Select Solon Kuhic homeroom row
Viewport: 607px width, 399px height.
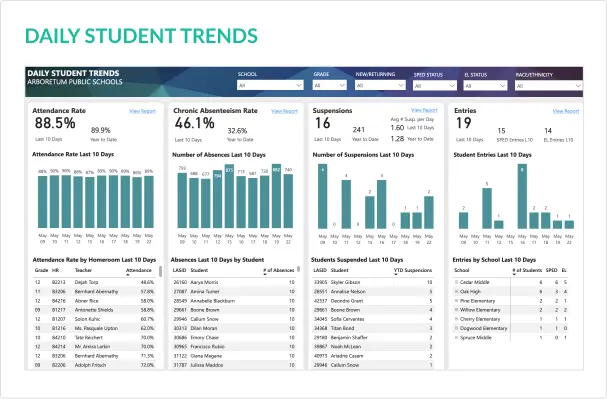(x=94, y=319)
